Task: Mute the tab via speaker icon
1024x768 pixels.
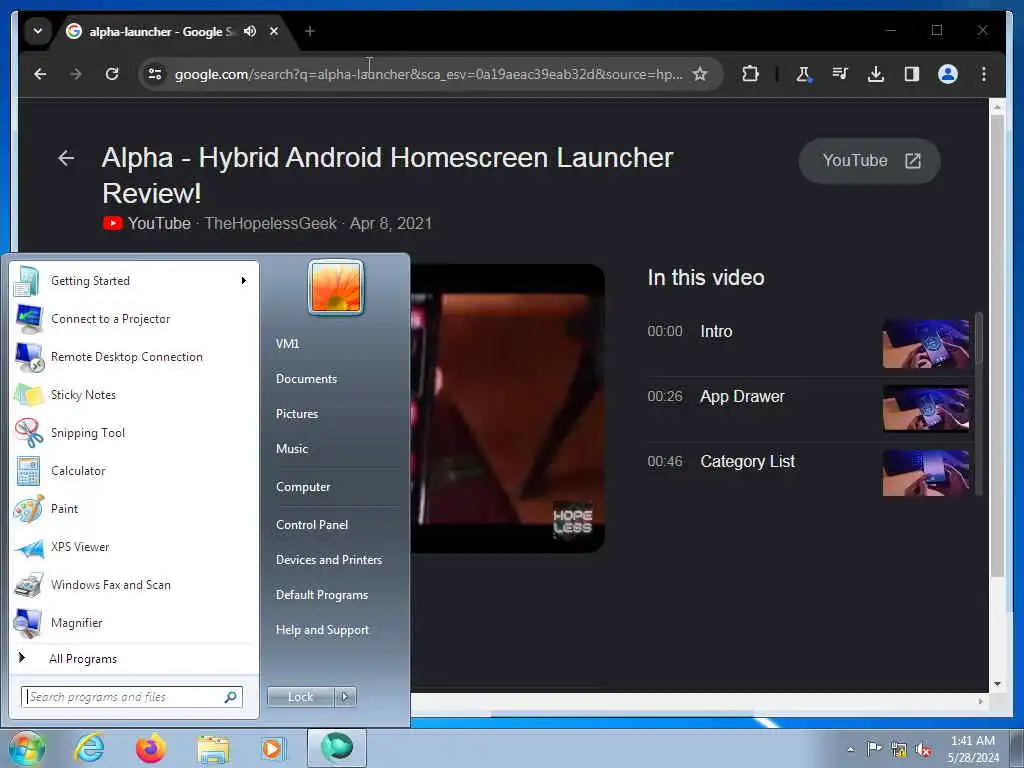Action: tap(250, 31)
